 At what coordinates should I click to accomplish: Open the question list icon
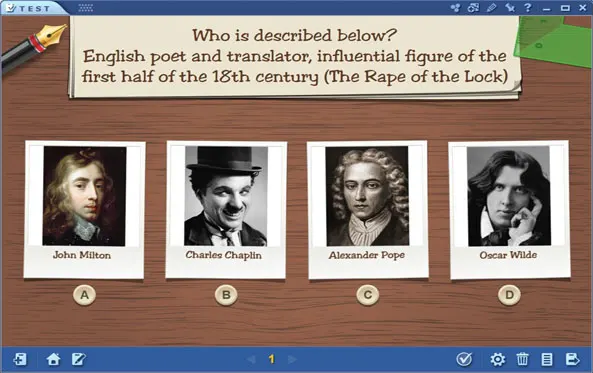(547, 359)
